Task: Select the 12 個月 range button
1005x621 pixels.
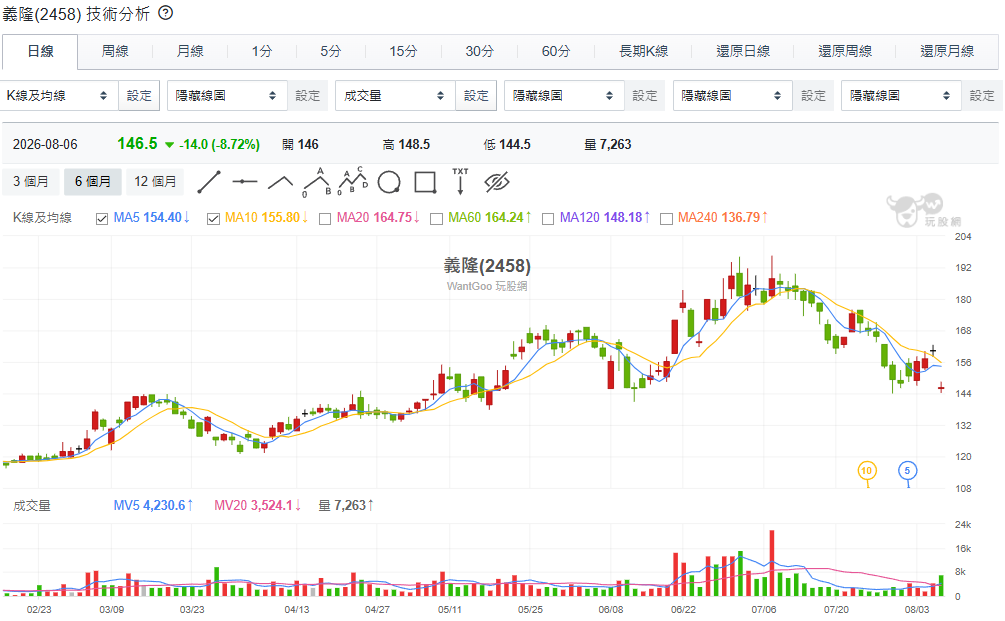Action: coord(155,181)
